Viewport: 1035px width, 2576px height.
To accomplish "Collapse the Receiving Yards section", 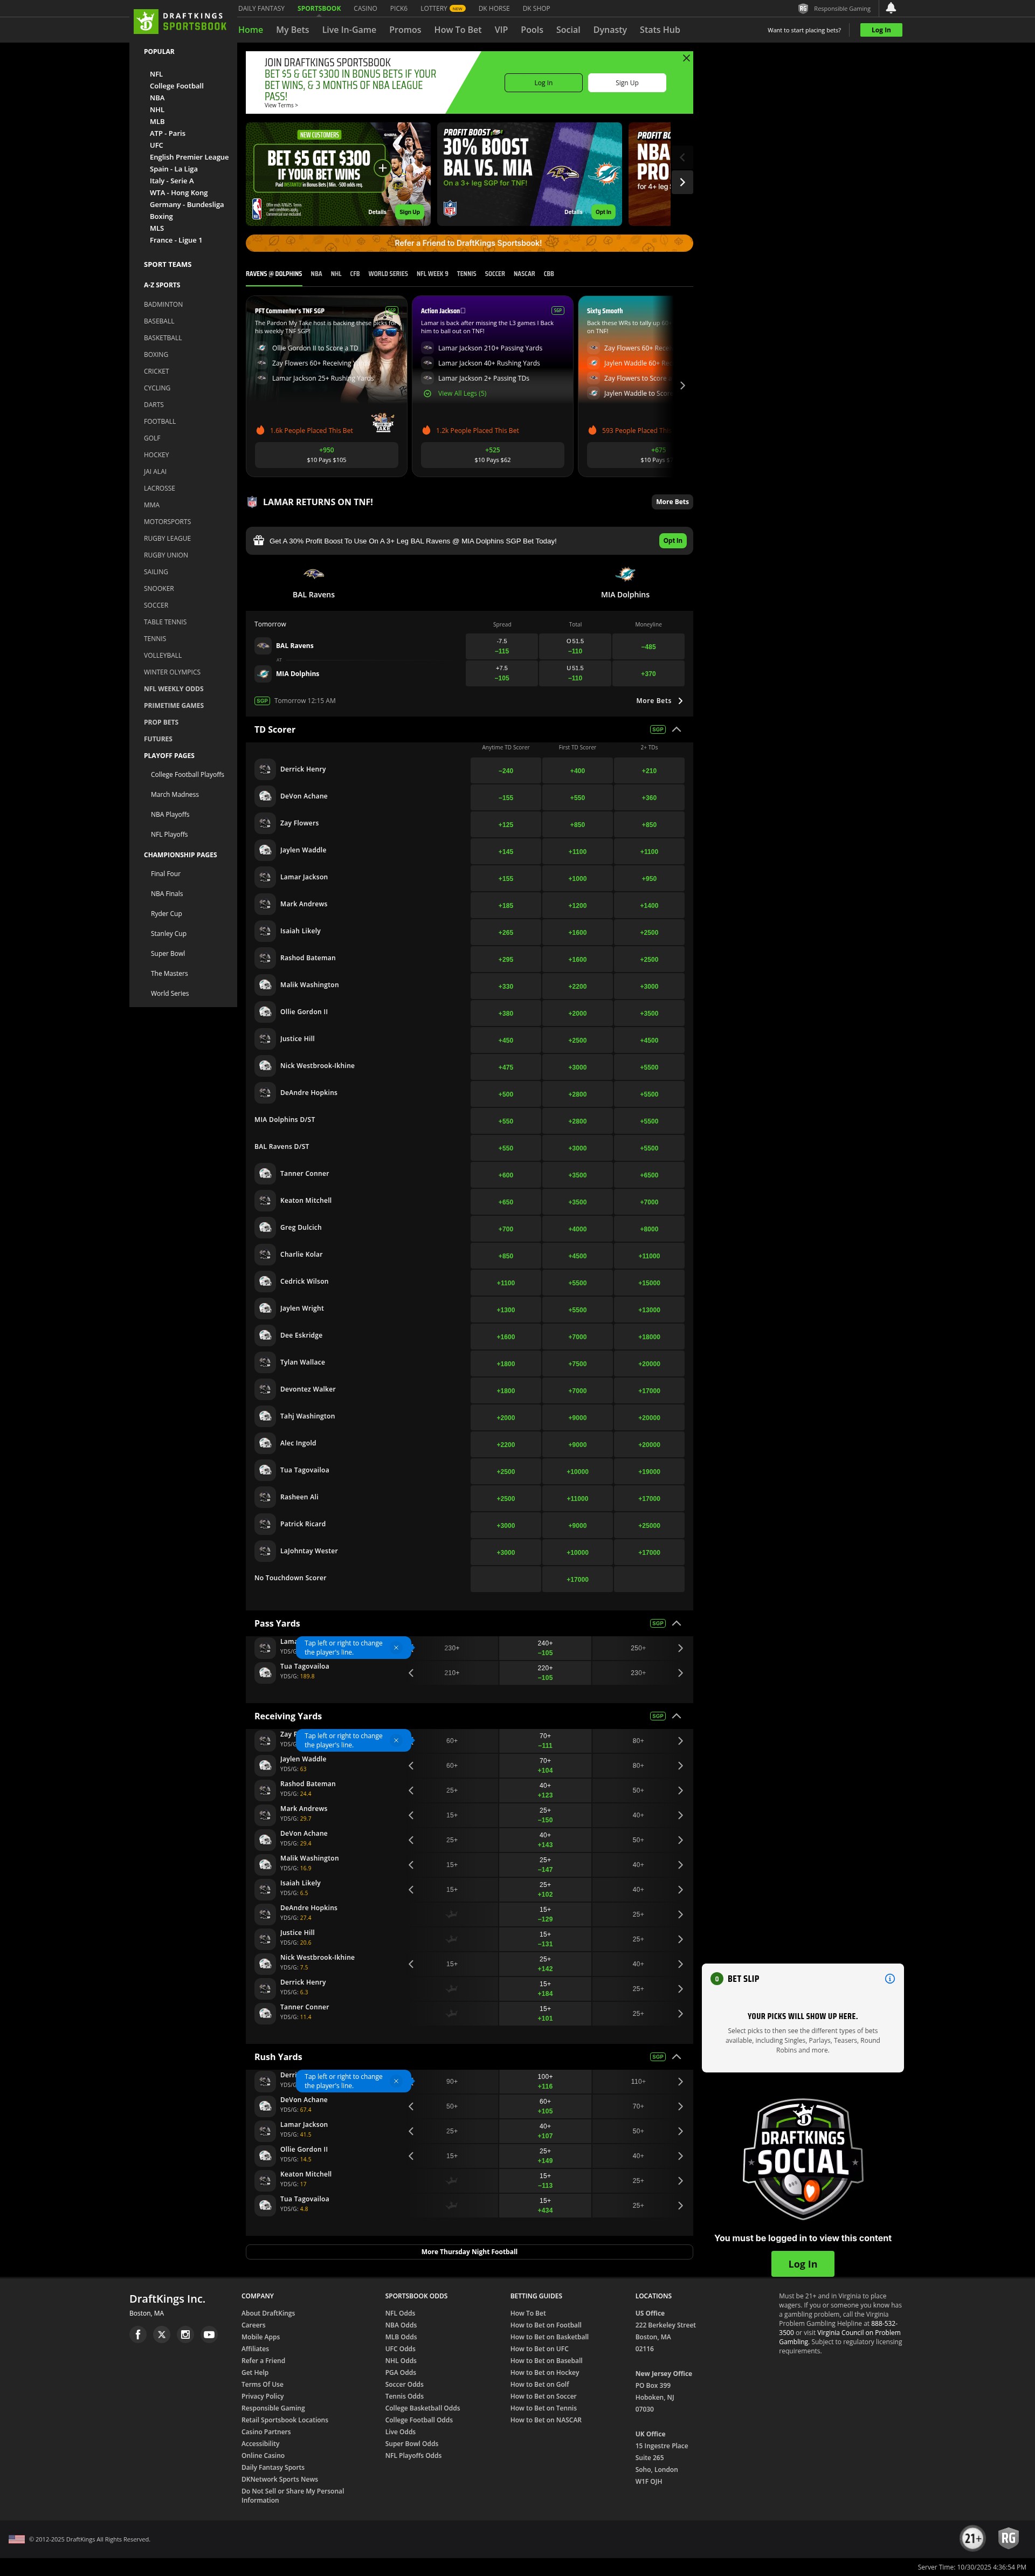I will click(x=676, y=1716).
